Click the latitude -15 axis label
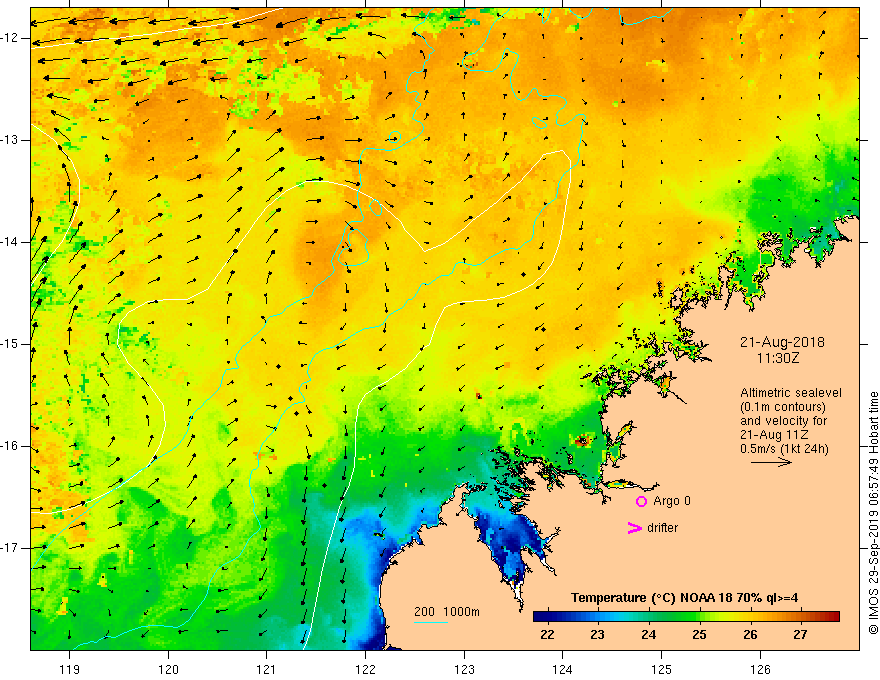Viewport: 880px width, 680px height. click(x=11, y=344)
